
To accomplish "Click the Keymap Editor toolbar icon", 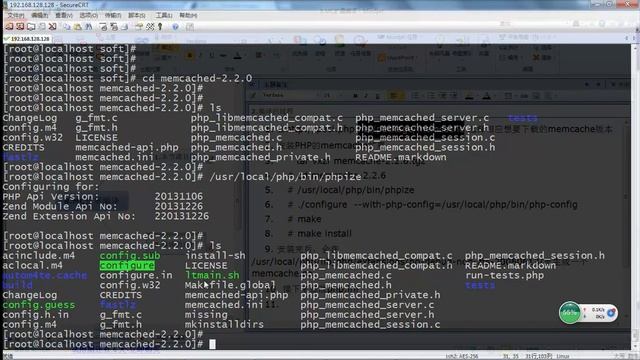I will (x=150, y=27).
